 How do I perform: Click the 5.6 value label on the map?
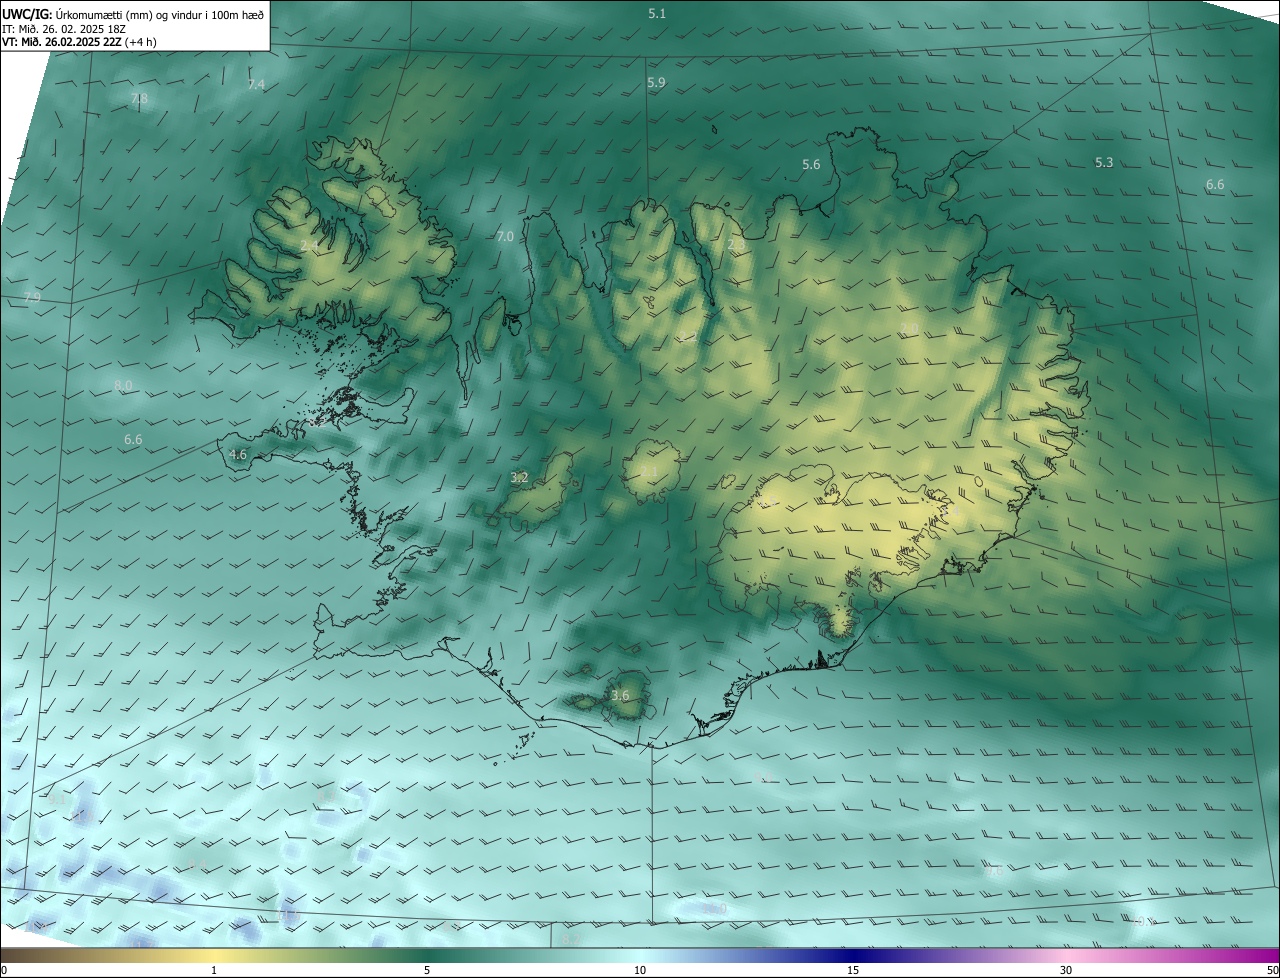[811, 164]
